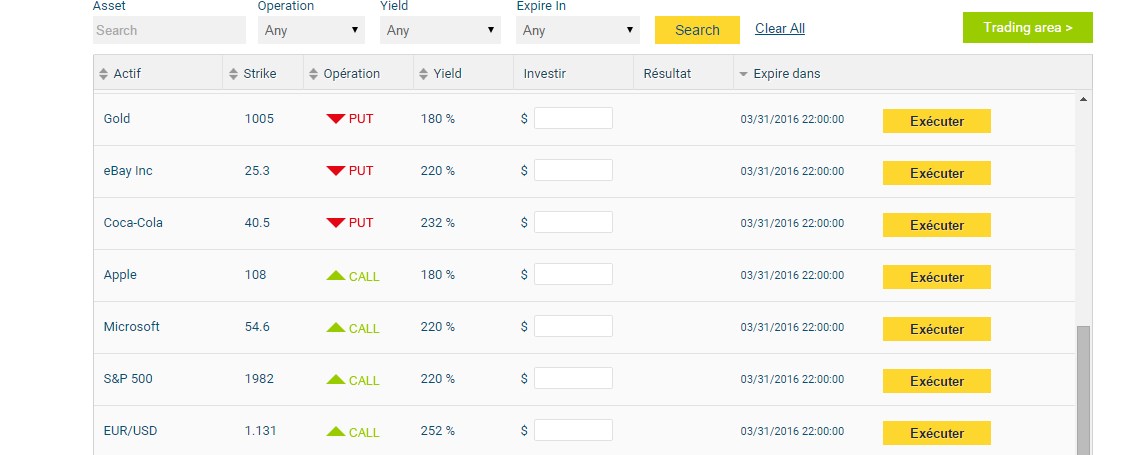The image size is (1138, 455).
Task: Open the Operation filter dropdown
Action: coord(311,30)
